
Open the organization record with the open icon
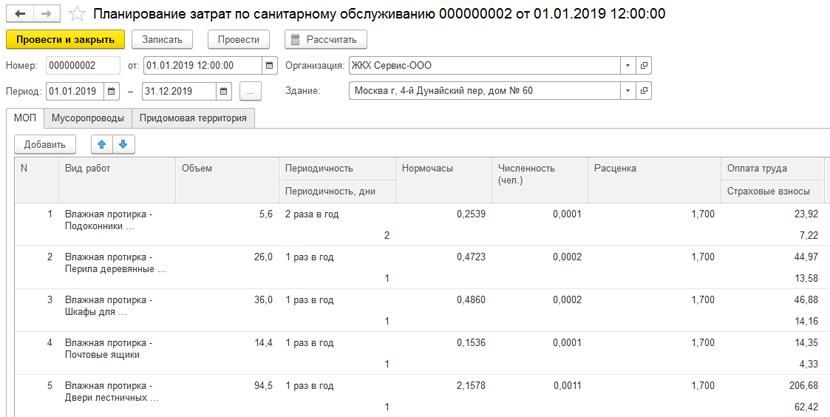tap(644, 66)
